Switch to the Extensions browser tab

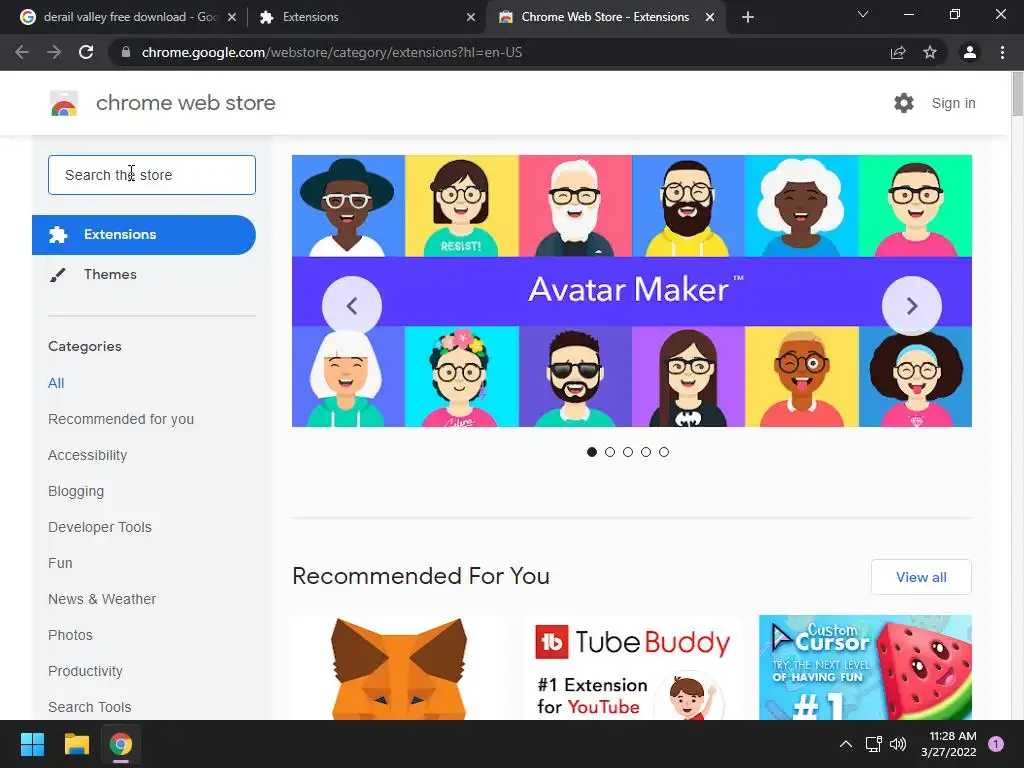coord(366,18)
